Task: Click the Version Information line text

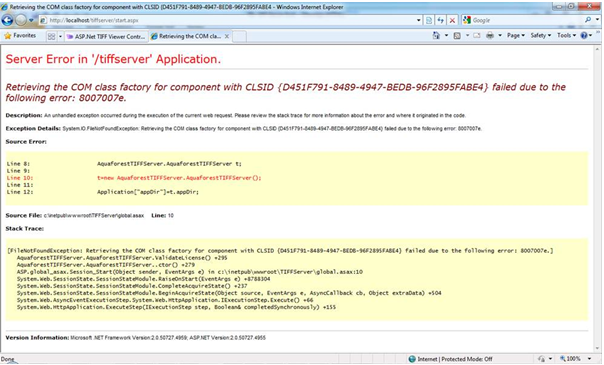Action: click(136, 338)
